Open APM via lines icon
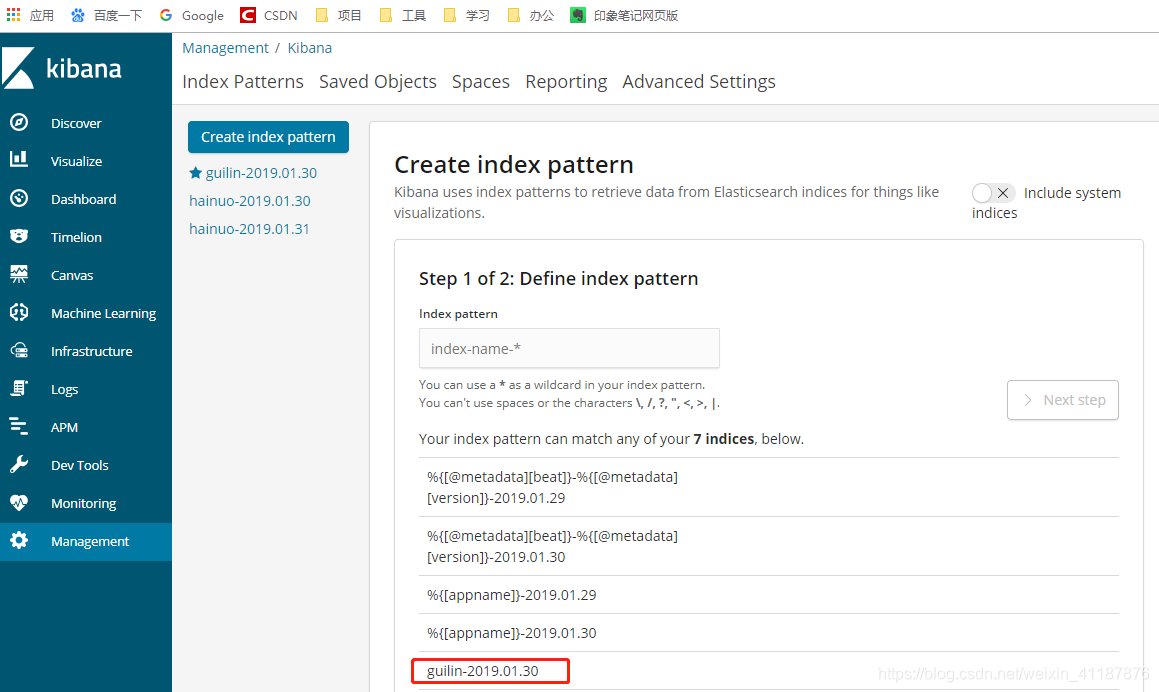 pyautogui.click(x=19, y=427)
